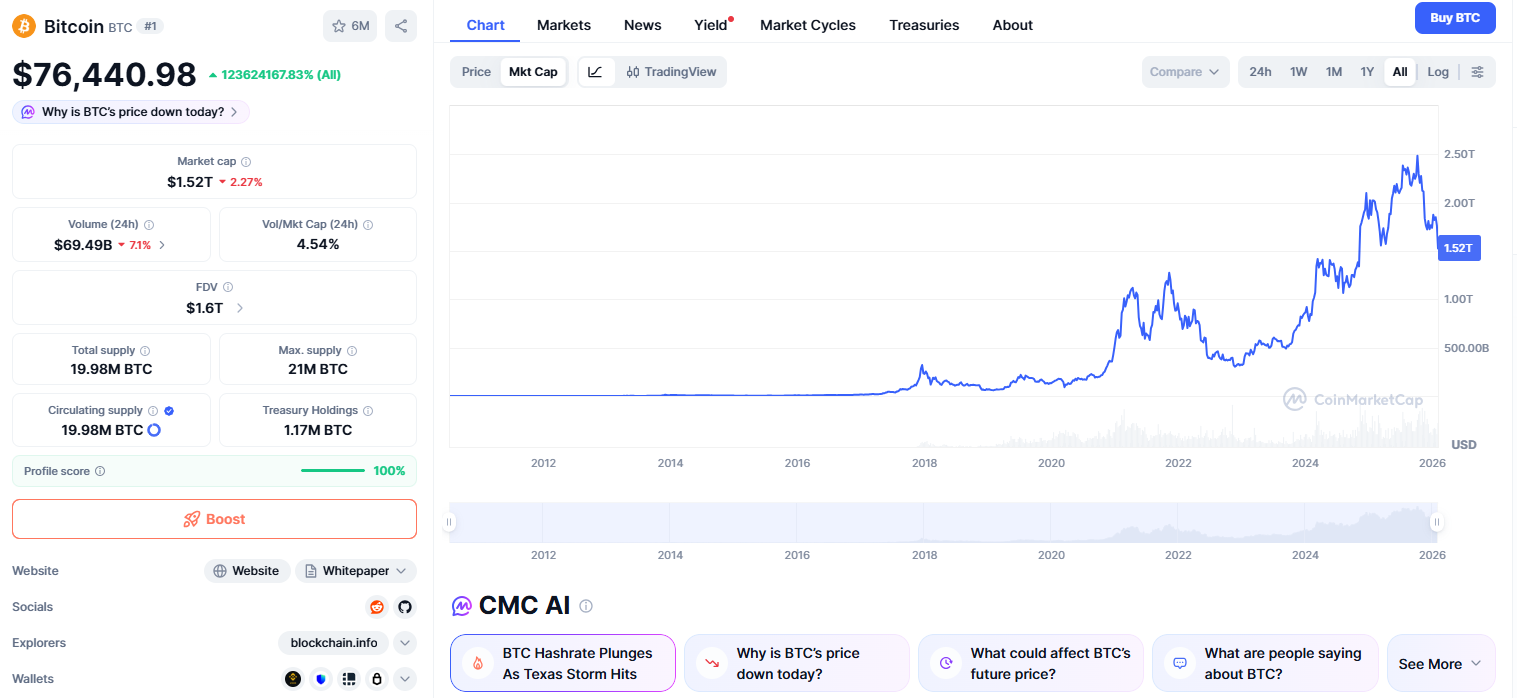Toggle Log scale on chart
Screen dimensions: 1517x698
click(x=1437, y=72)
